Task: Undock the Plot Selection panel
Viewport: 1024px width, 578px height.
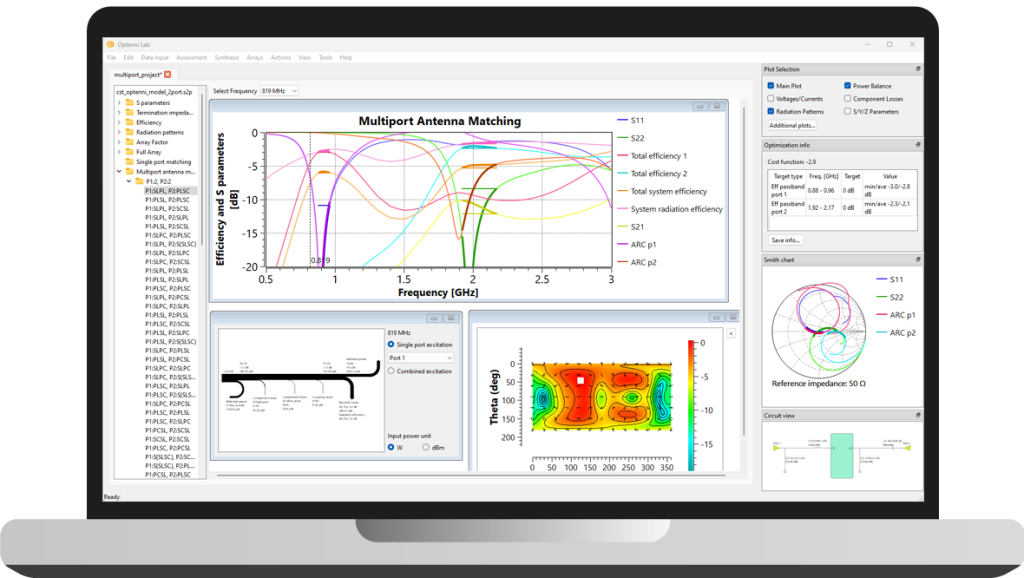Action: click(918, 69)
